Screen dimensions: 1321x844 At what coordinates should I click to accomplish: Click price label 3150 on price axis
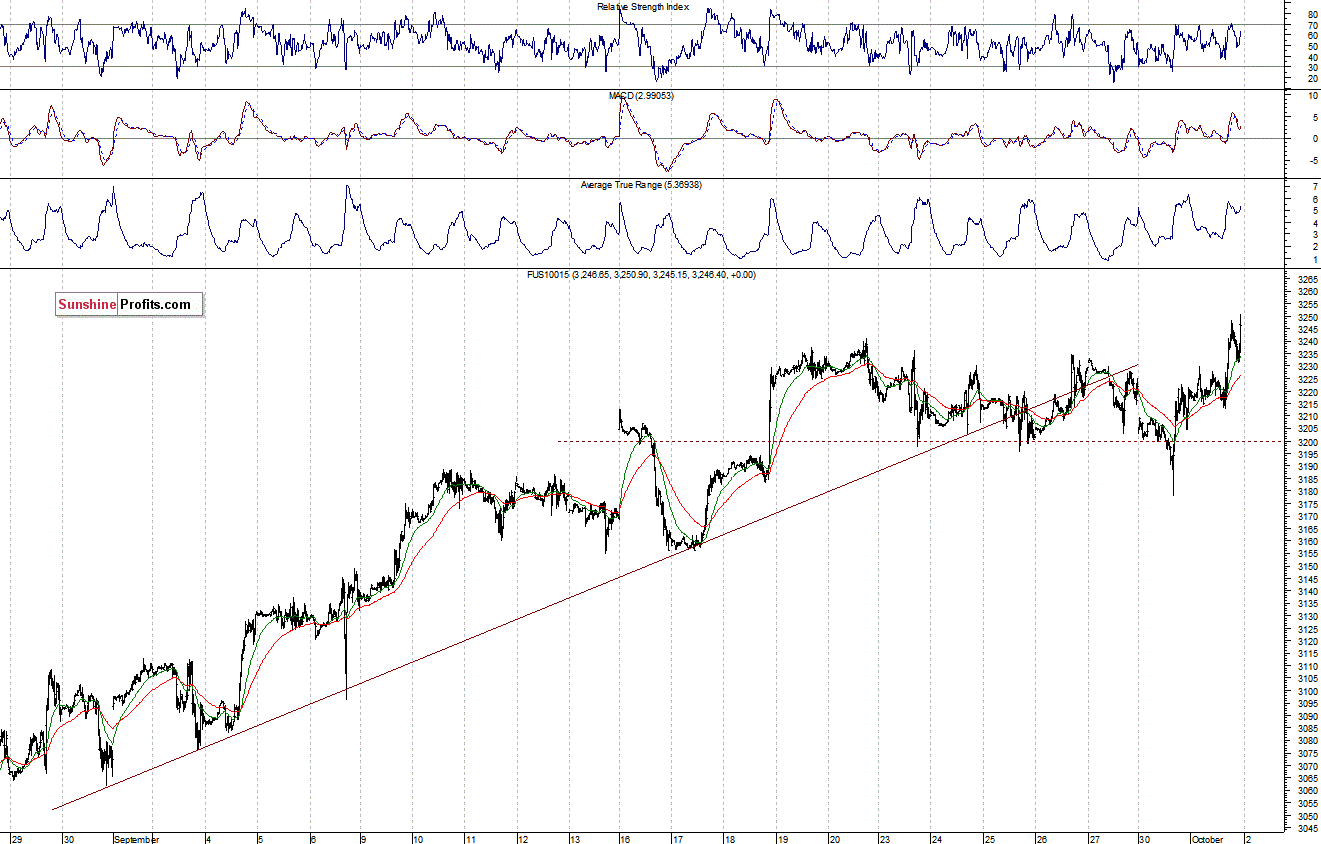click(x=1306, y=566)
